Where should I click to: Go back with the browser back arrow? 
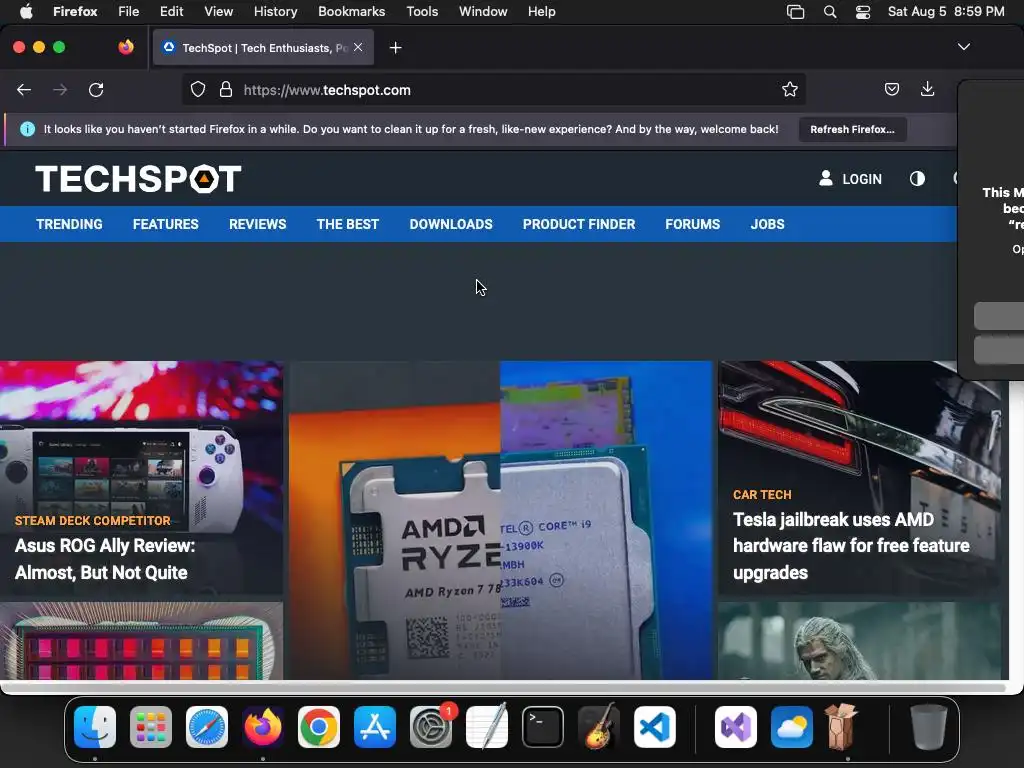pyautogui.click(x=24, y=90)
